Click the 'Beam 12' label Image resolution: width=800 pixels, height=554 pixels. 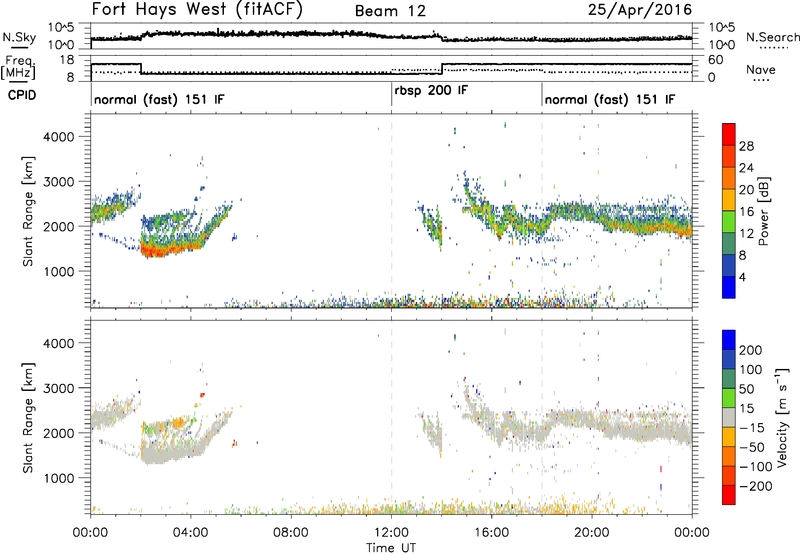390,11
